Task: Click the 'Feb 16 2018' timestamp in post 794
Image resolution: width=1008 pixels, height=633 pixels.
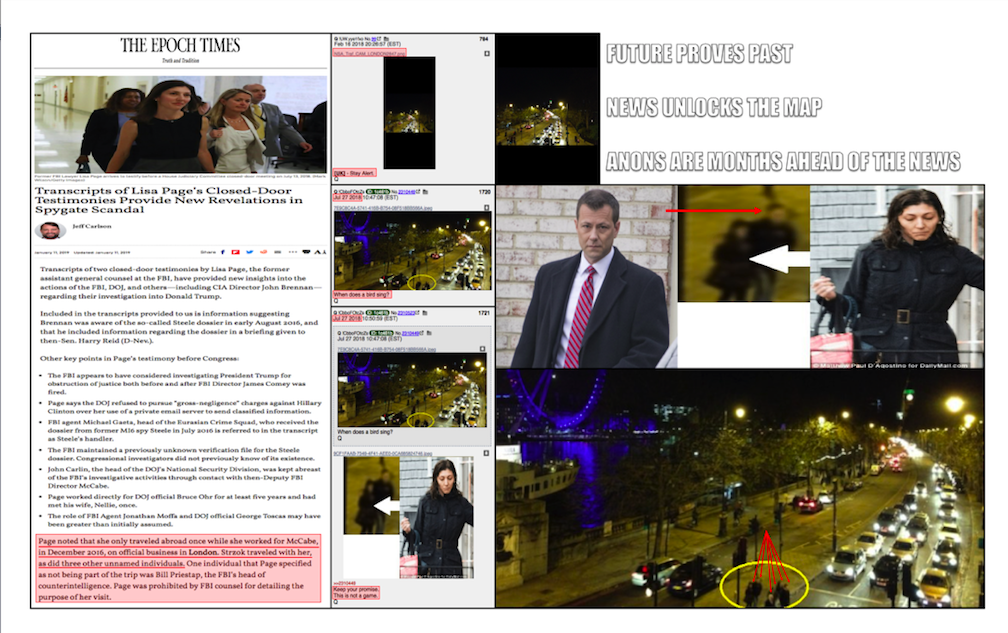Action: click(367, 44)
